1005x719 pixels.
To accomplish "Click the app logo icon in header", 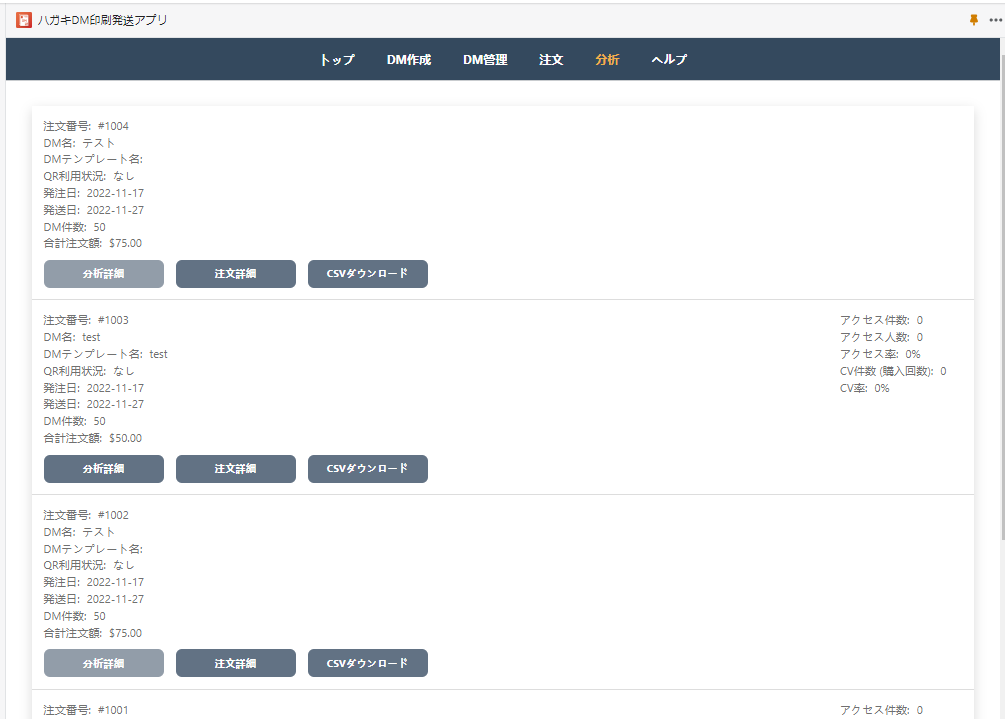I will tap(24, 20).
